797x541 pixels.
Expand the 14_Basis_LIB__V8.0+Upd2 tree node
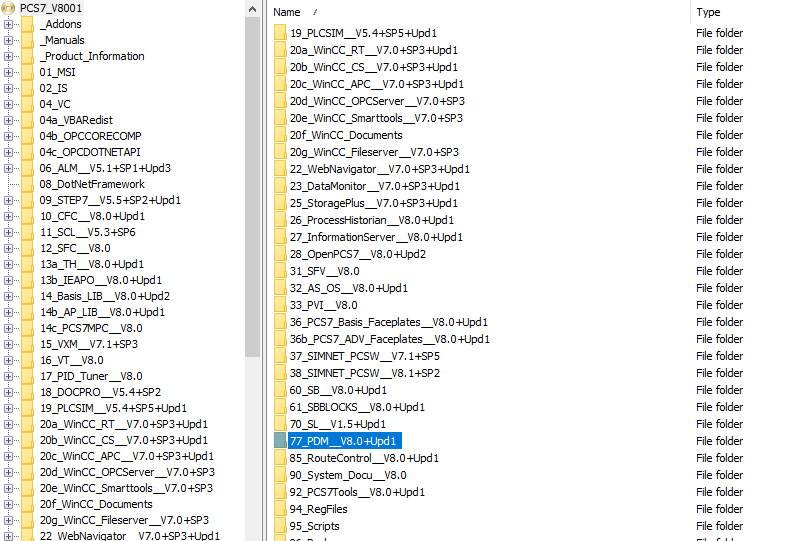8,296
